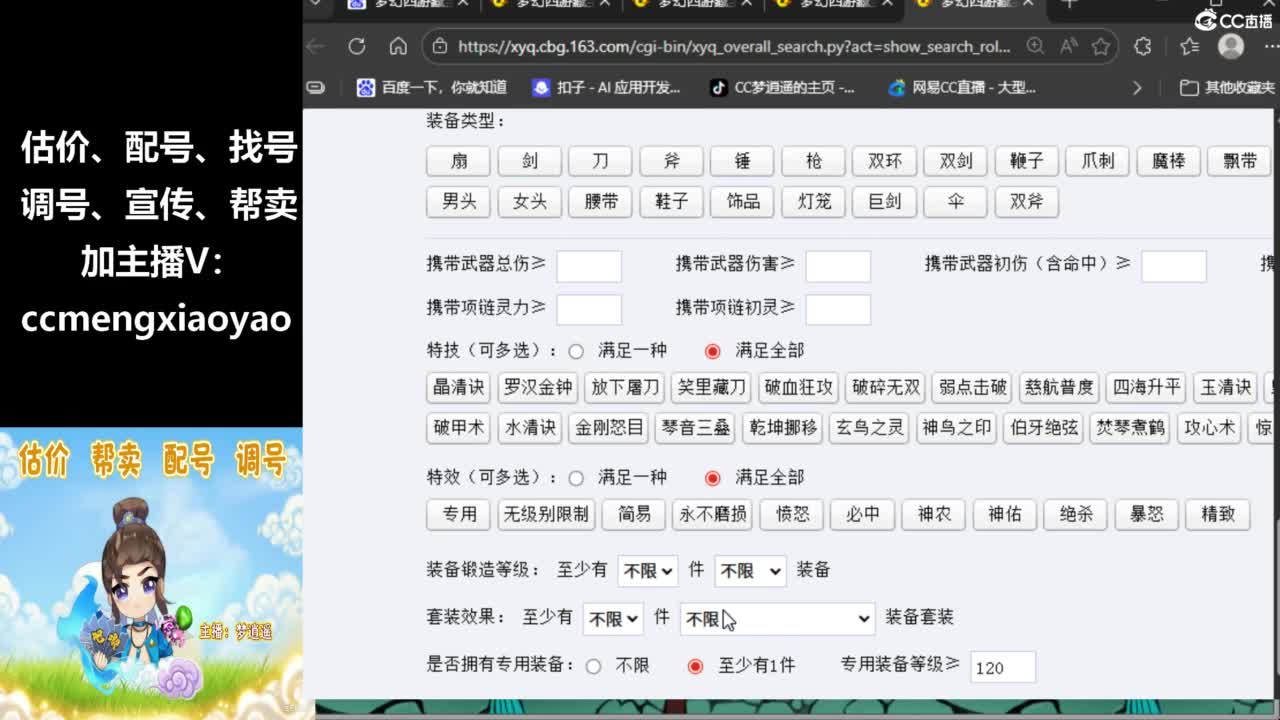Click the magnifier zoom icon in address bar
Image resolution: width=1280 pixels, height=720 pixels.
1035,46
